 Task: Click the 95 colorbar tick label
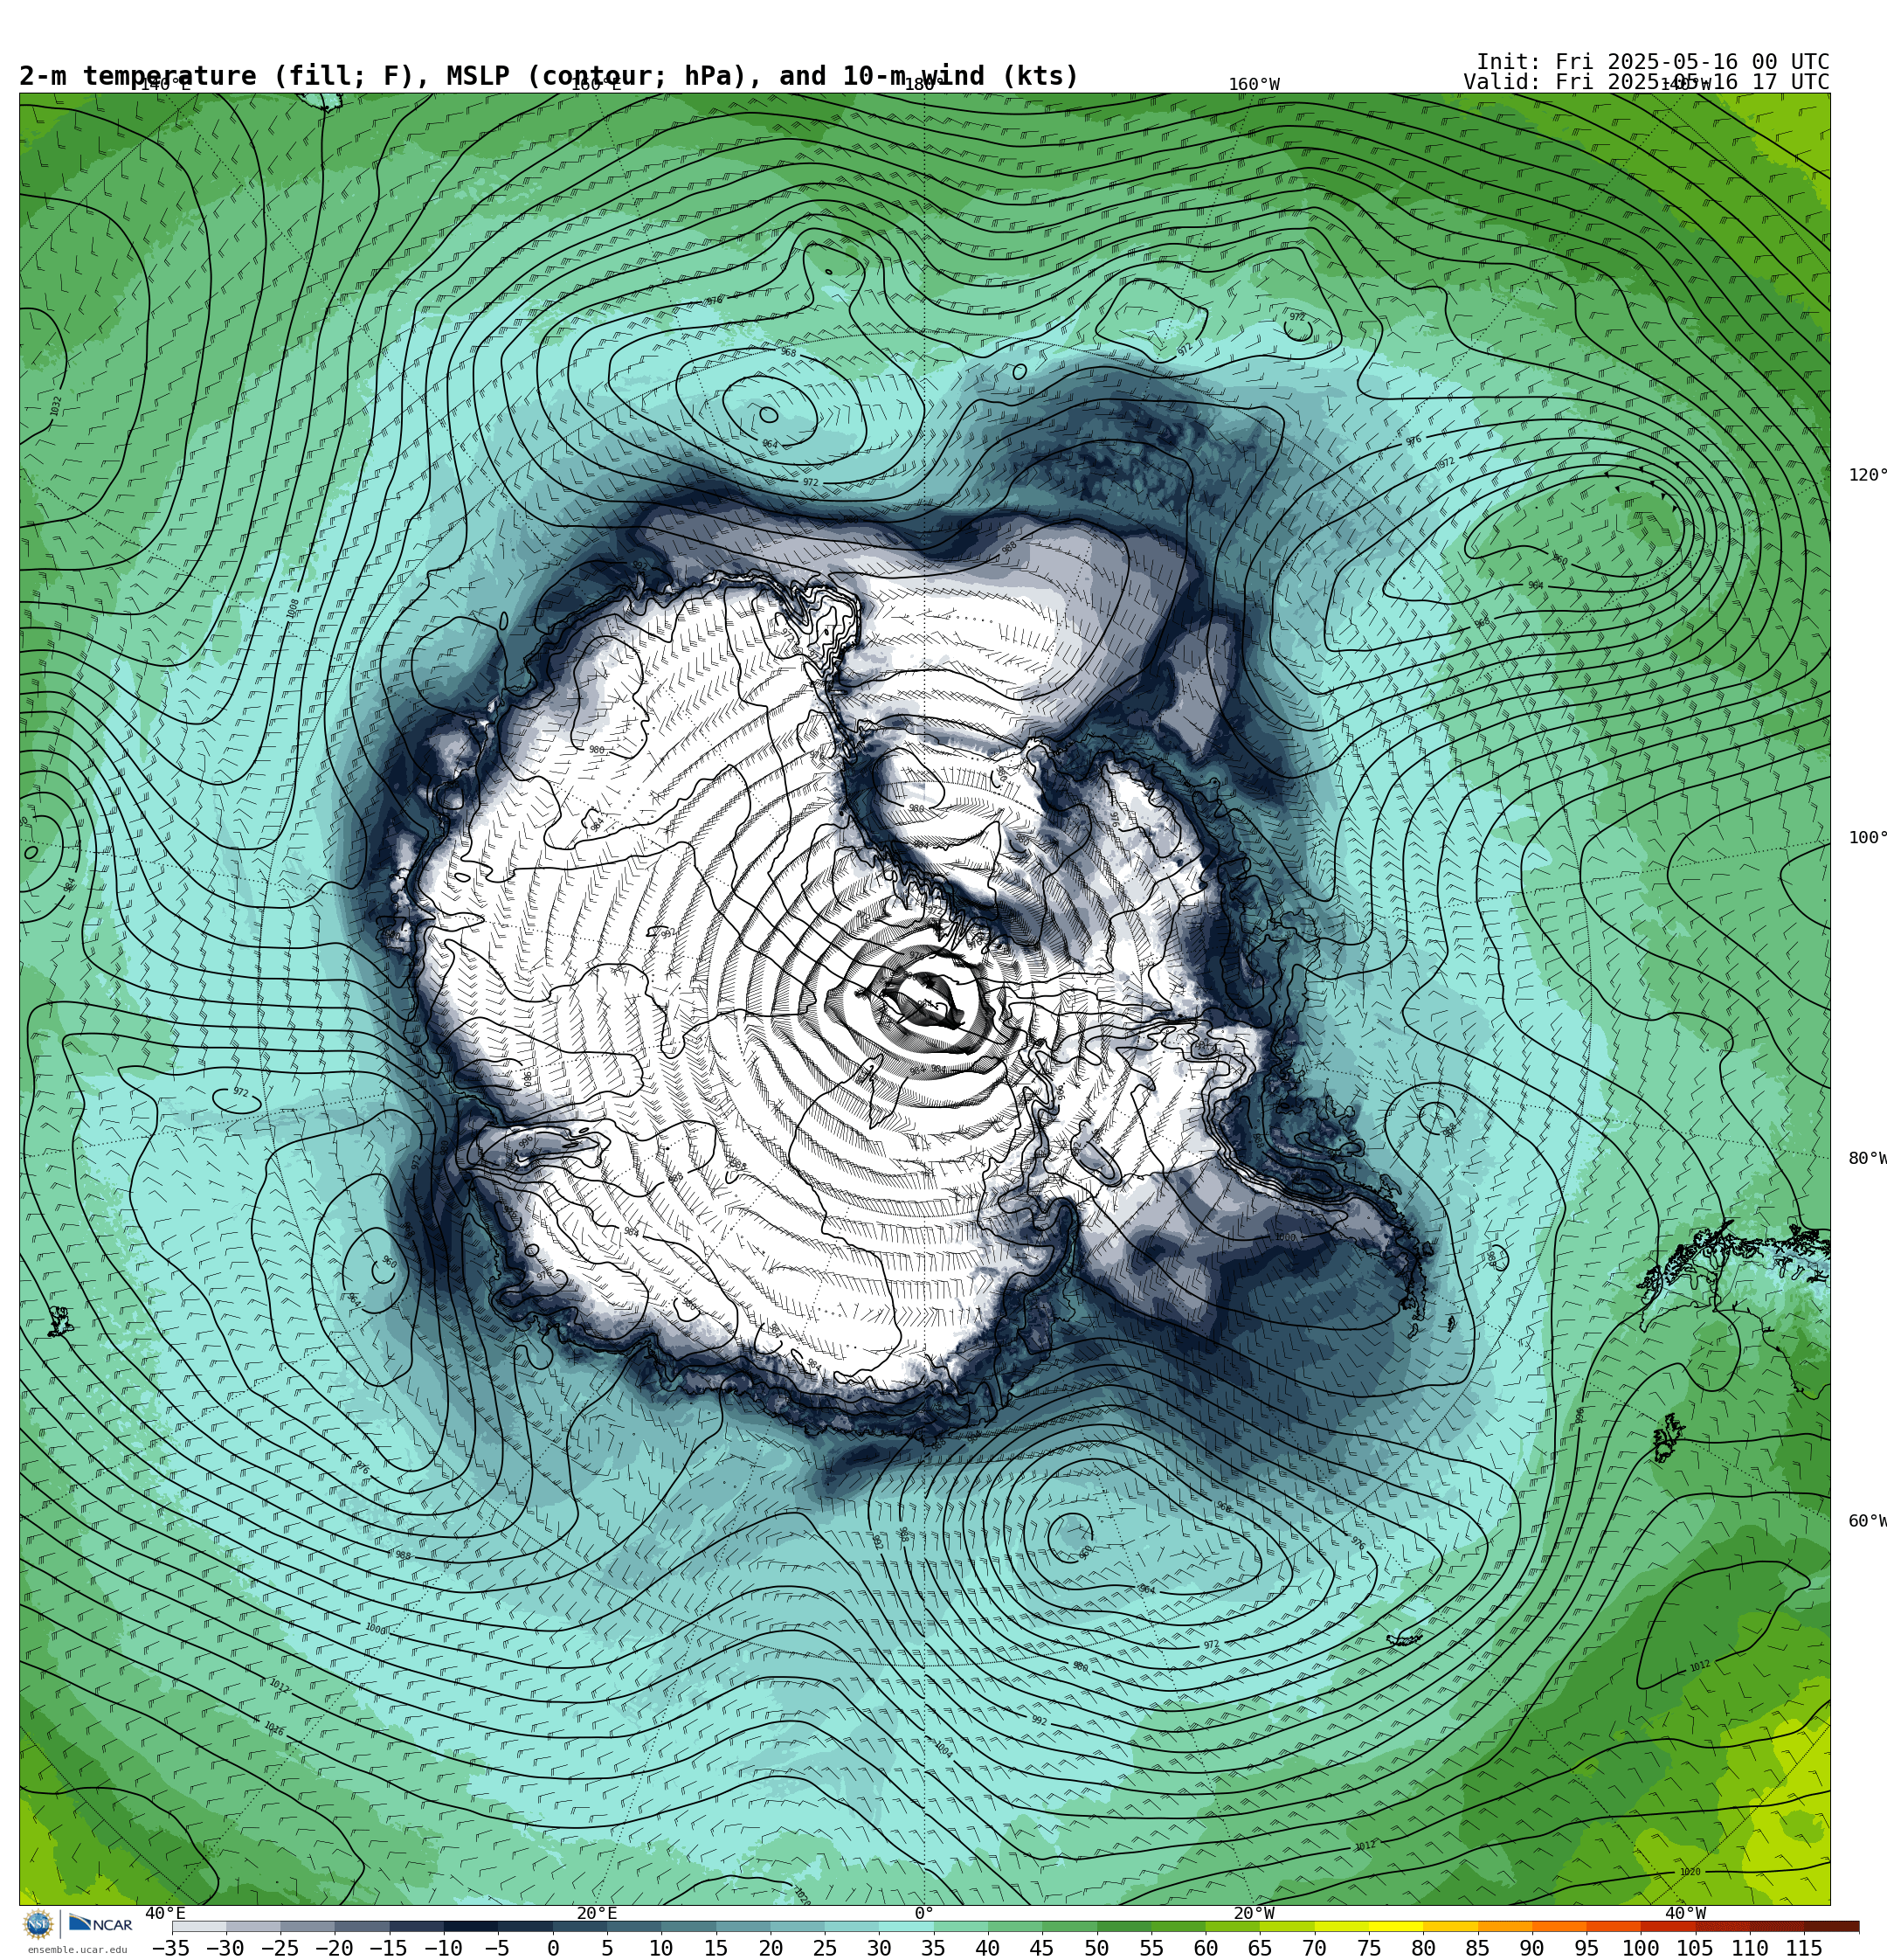coord(1587,1948)
